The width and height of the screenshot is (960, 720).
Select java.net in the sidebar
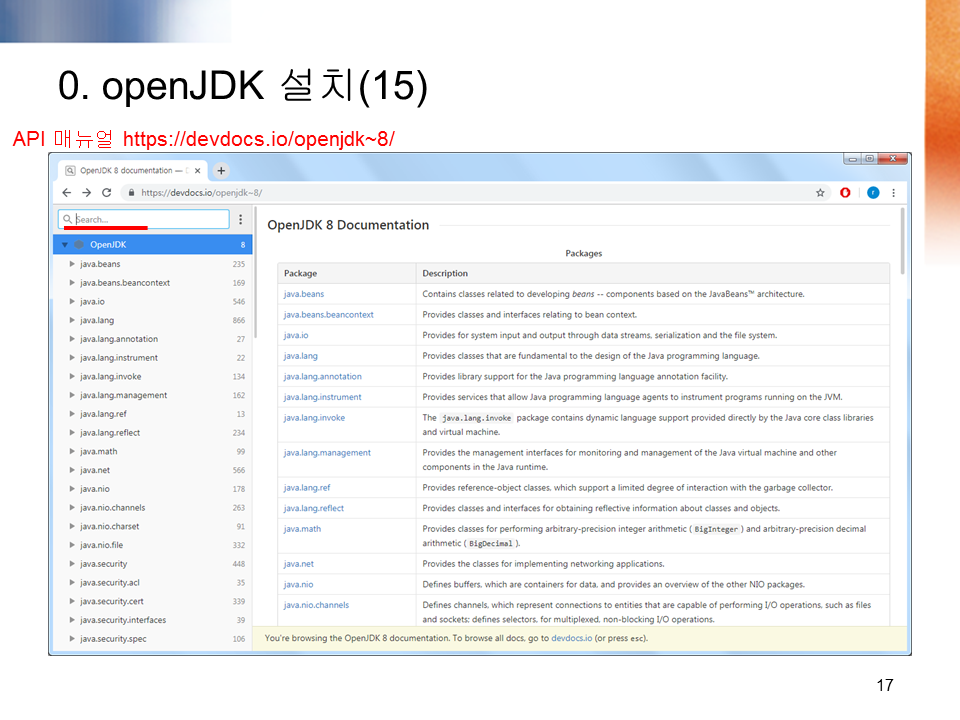[153, 470]
